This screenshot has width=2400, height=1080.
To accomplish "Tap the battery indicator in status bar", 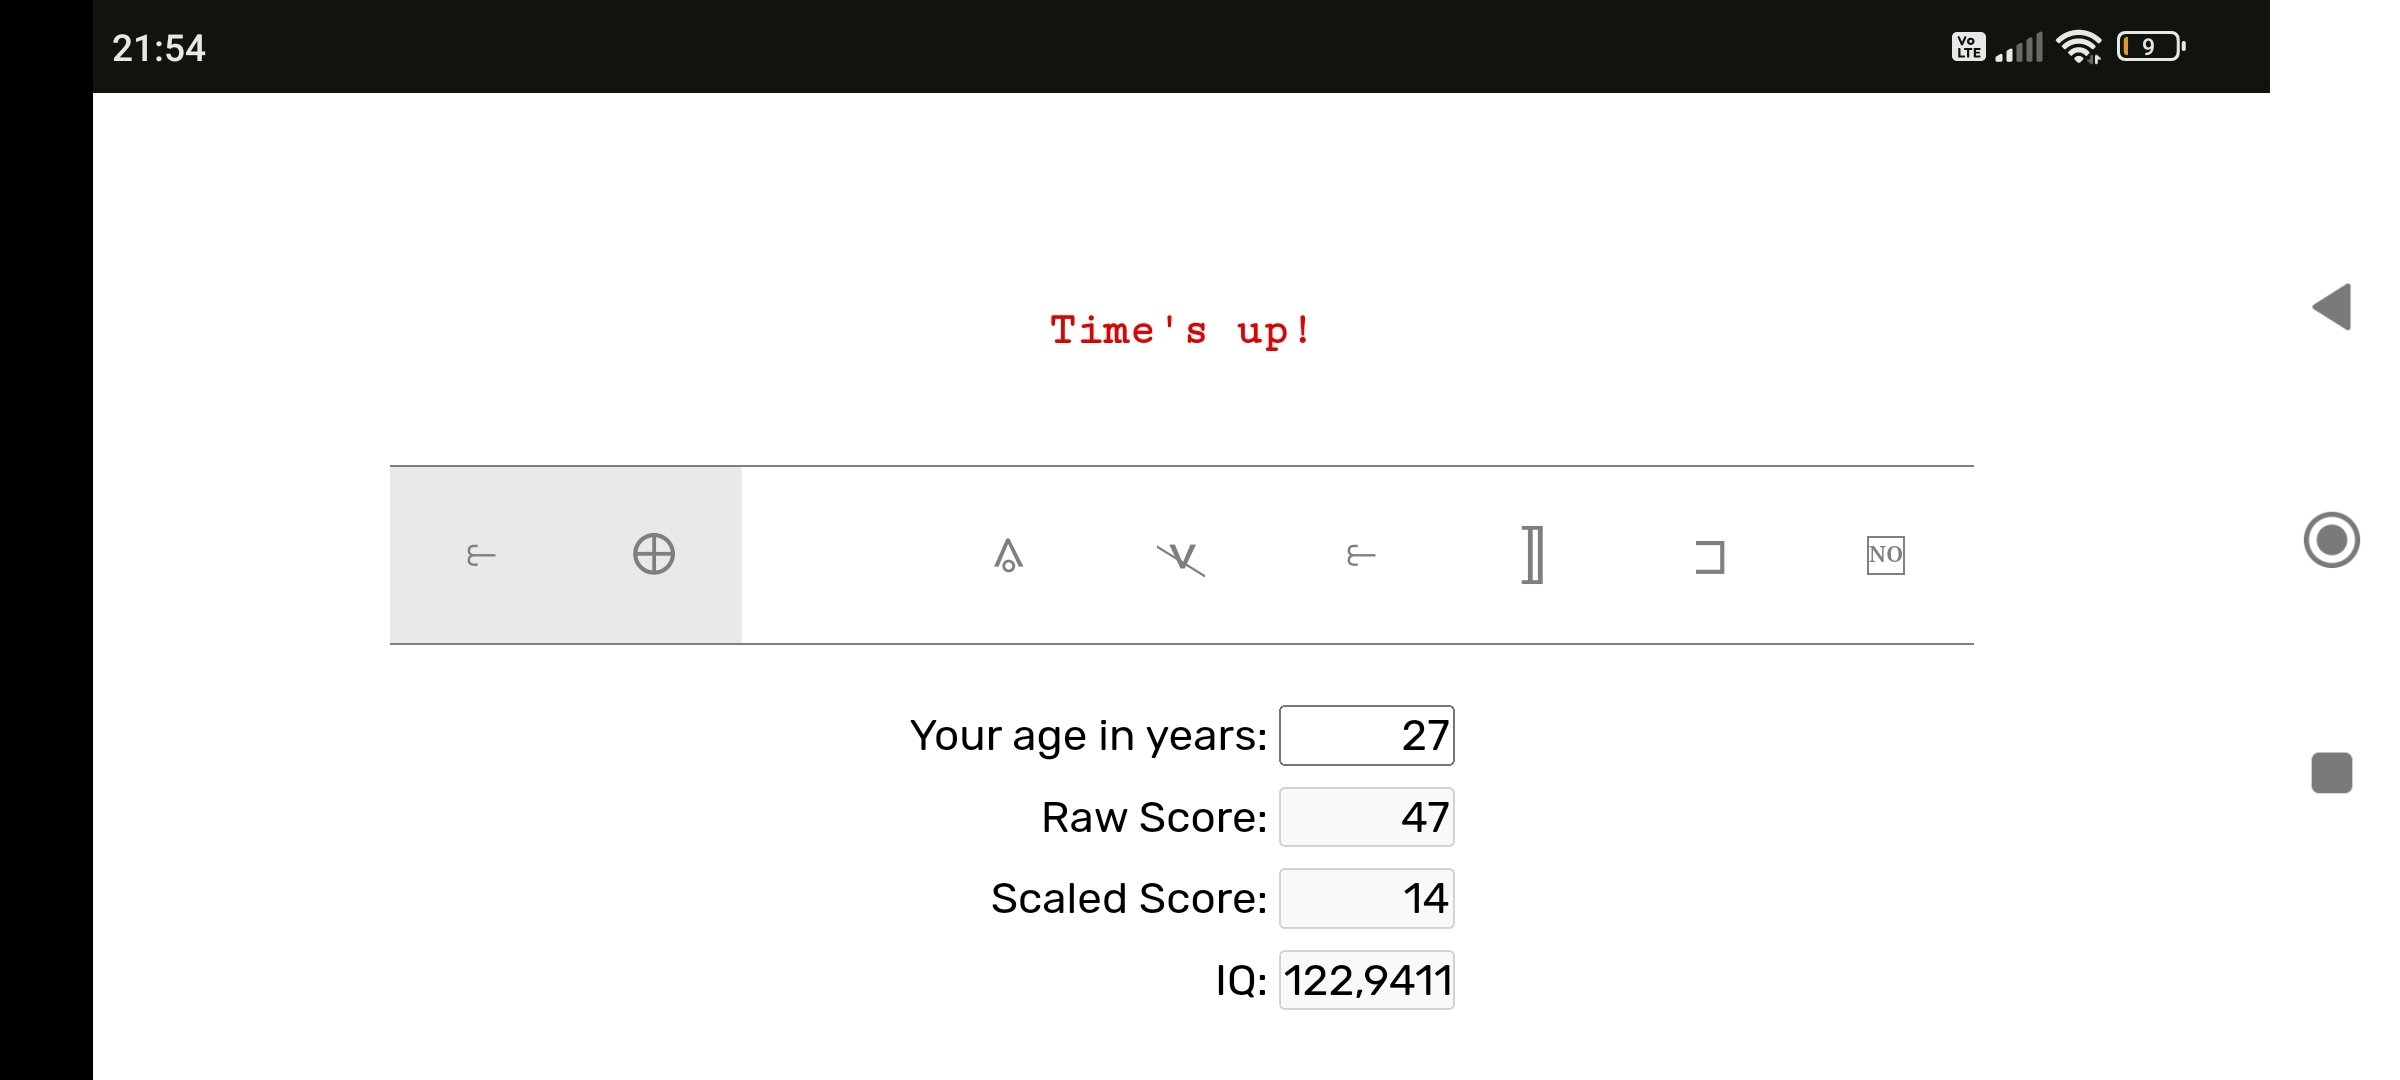I will (2151, 47).
